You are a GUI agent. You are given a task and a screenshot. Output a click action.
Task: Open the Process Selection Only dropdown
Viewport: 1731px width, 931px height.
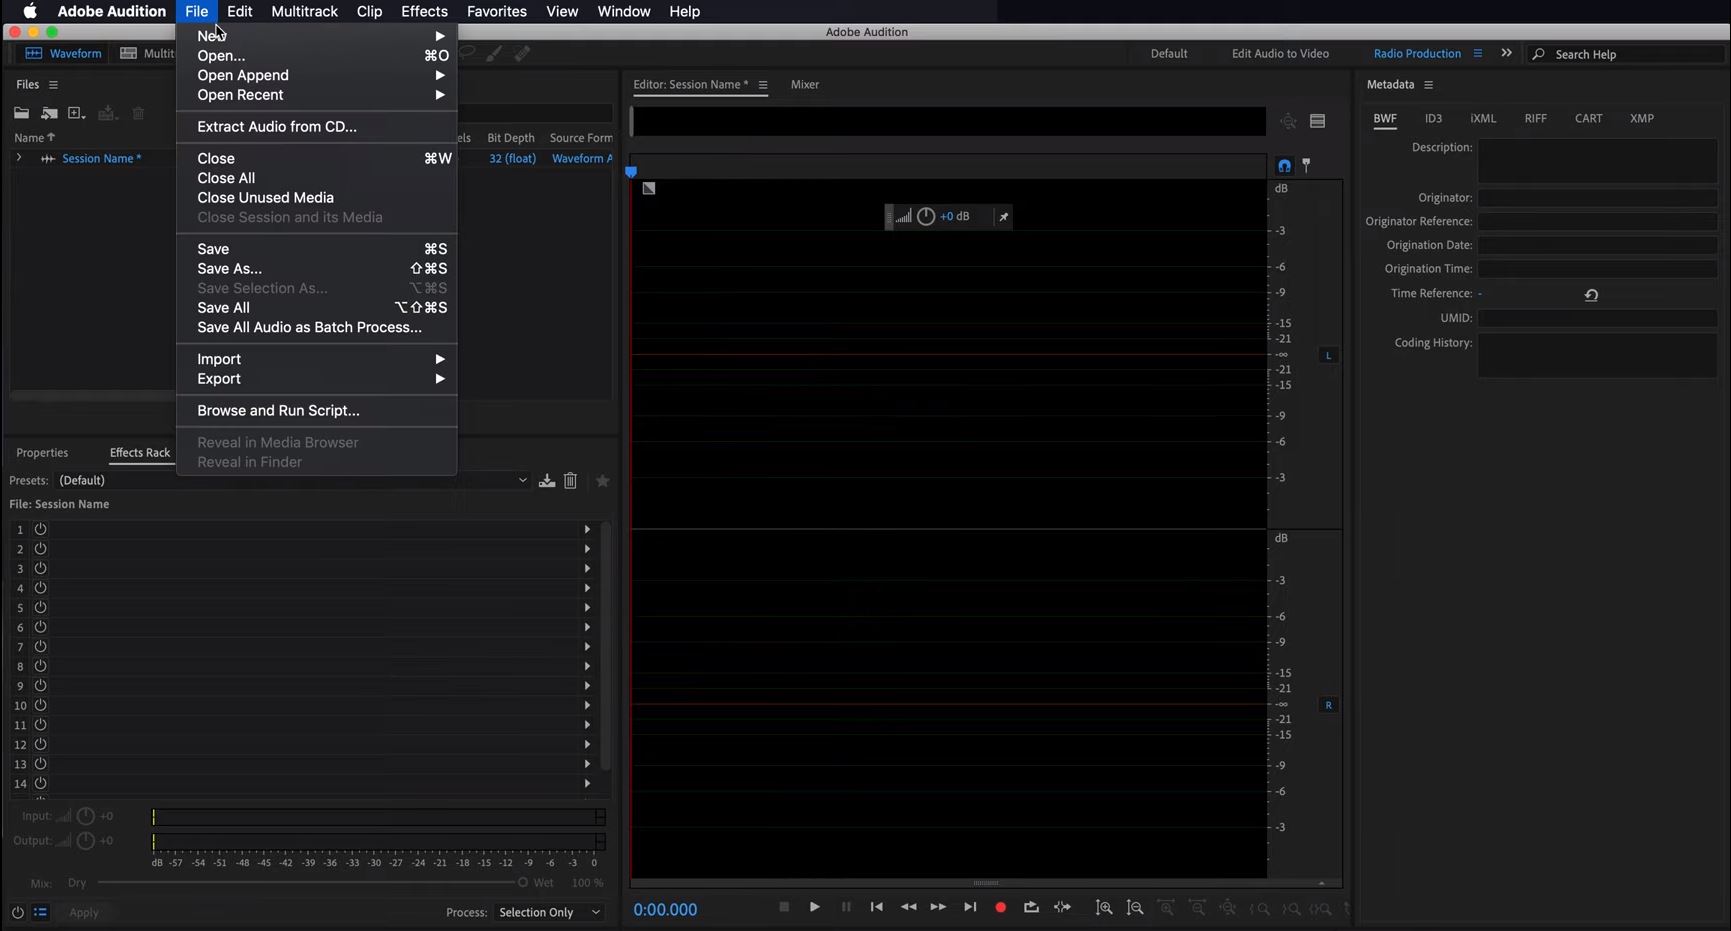pos(550,912)
